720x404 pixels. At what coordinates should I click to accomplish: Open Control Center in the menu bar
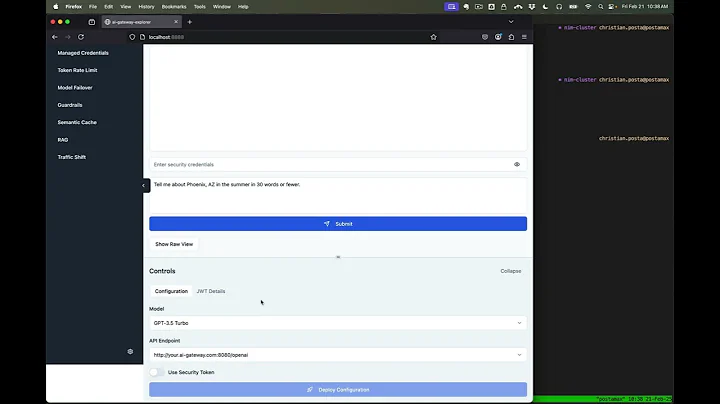[612, 7]
